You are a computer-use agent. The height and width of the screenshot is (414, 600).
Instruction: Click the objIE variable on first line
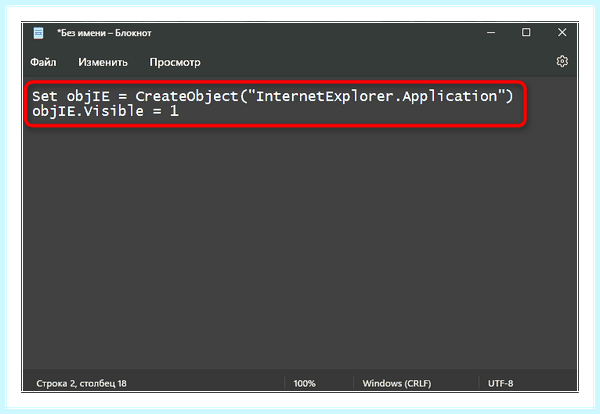(88, 96)
